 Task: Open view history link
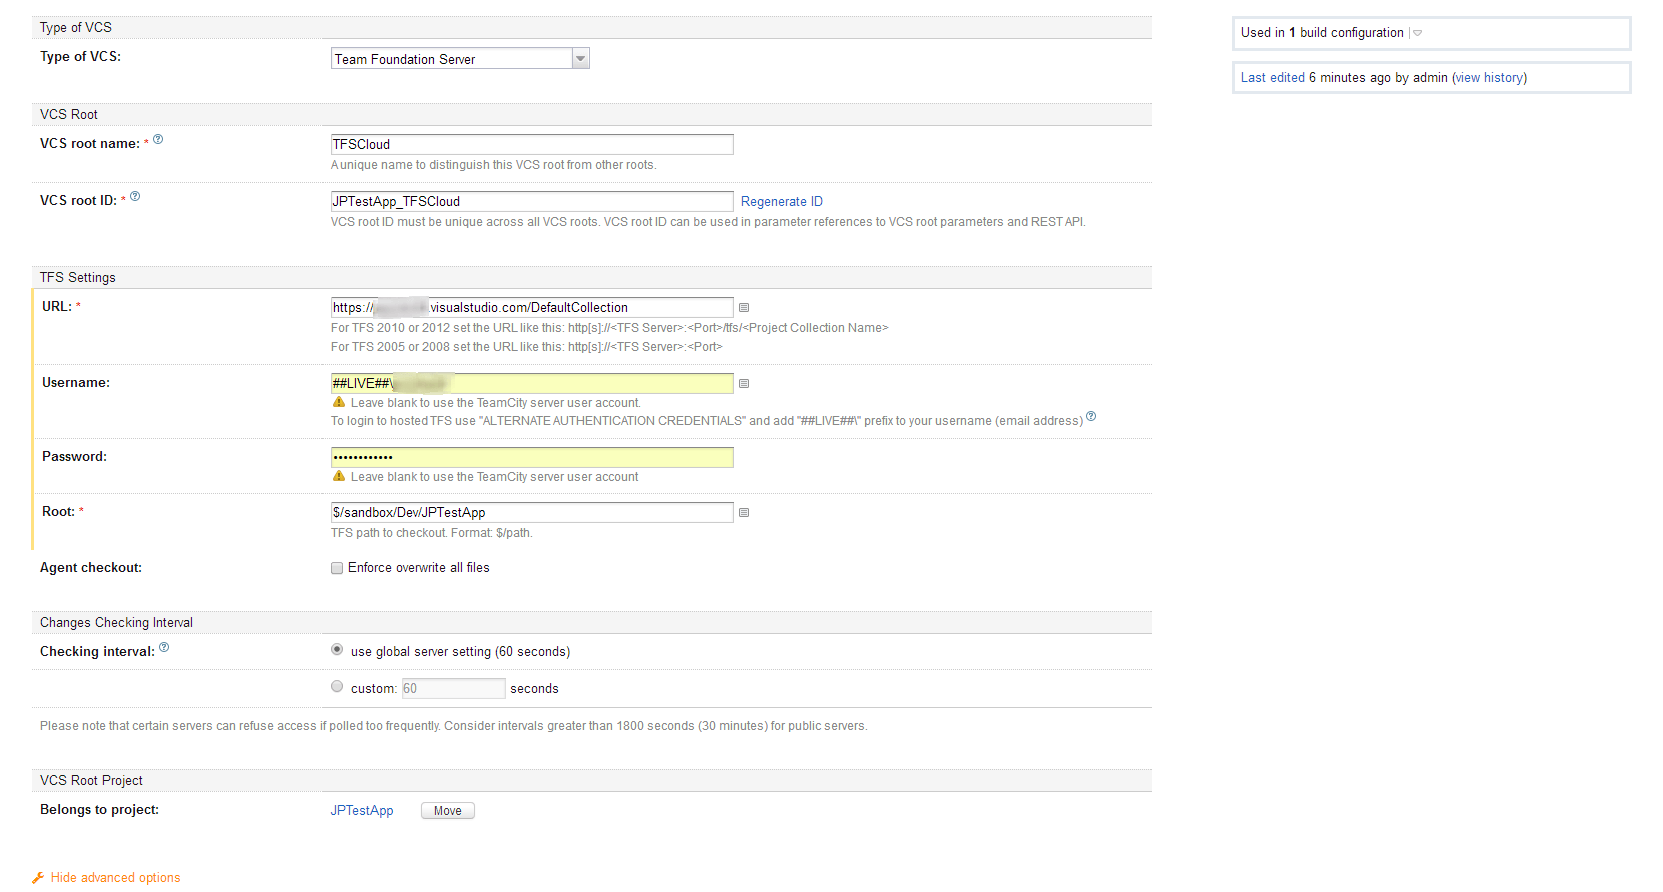point(1489,78)
